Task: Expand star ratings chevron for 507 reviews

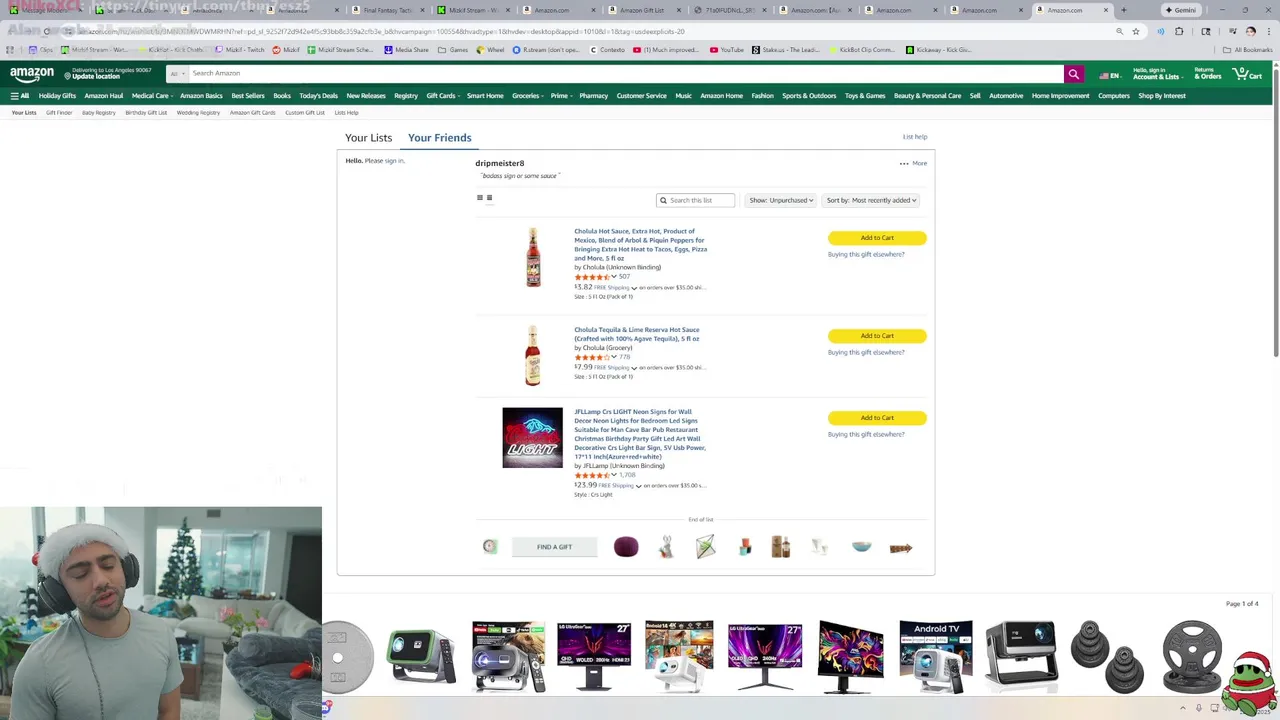Action: pyautogui.click(x=614, y=276)
